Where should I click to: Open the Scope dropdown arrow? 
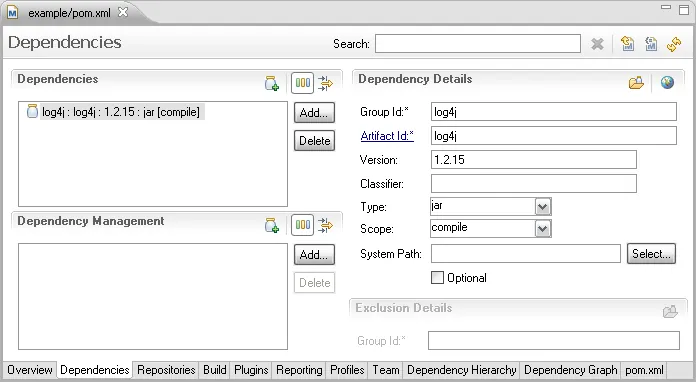(543, 229)
